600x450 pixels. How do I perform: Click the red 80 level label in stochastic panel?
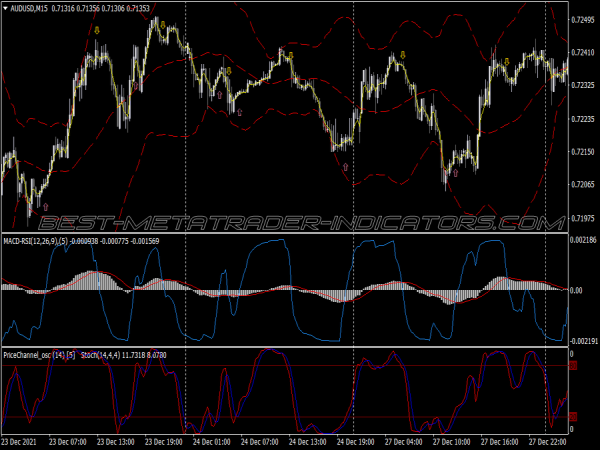[573, 366]
